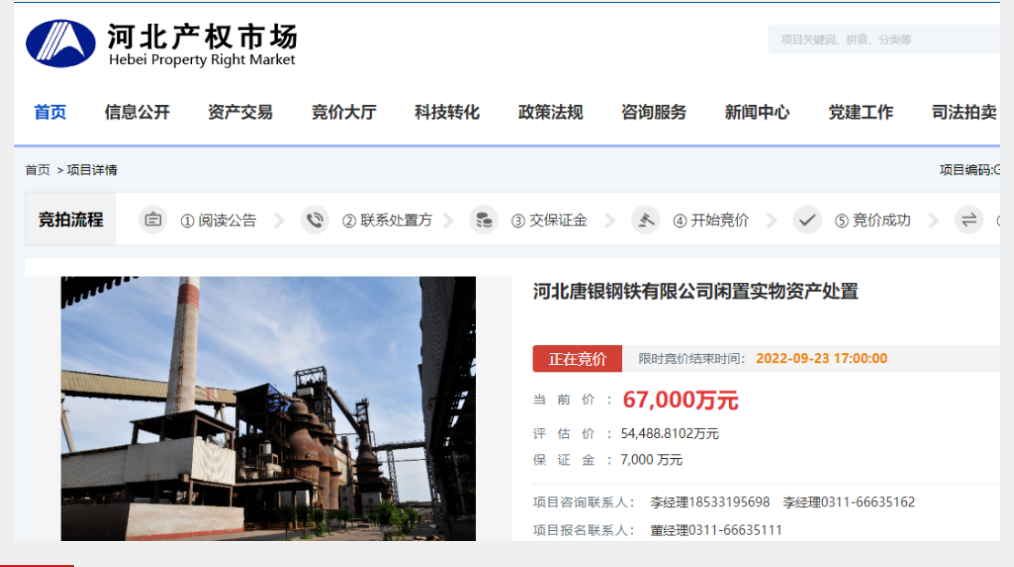Click the 竞拍流程 heading label
The image size is (1014, 567).
[70, 220]
